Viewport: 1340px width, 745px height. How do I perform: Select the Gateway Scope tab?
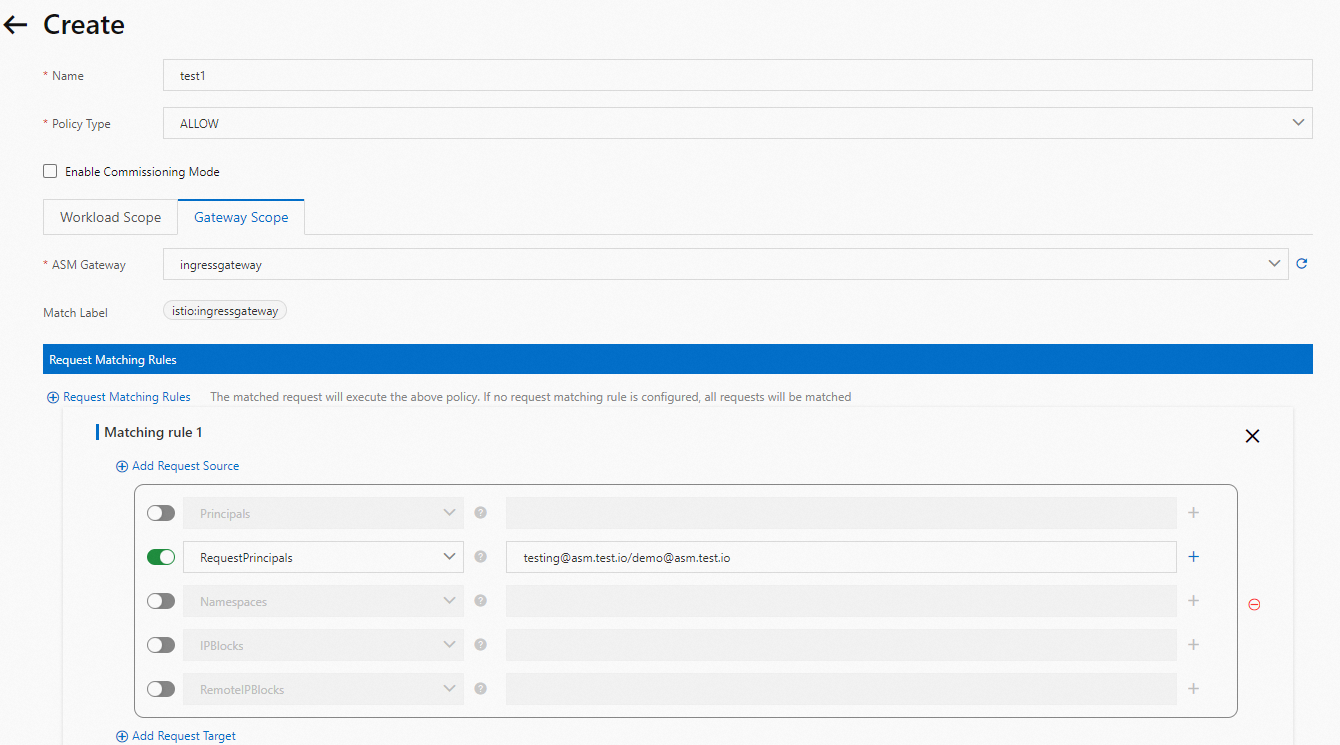[x=241, y=216]
